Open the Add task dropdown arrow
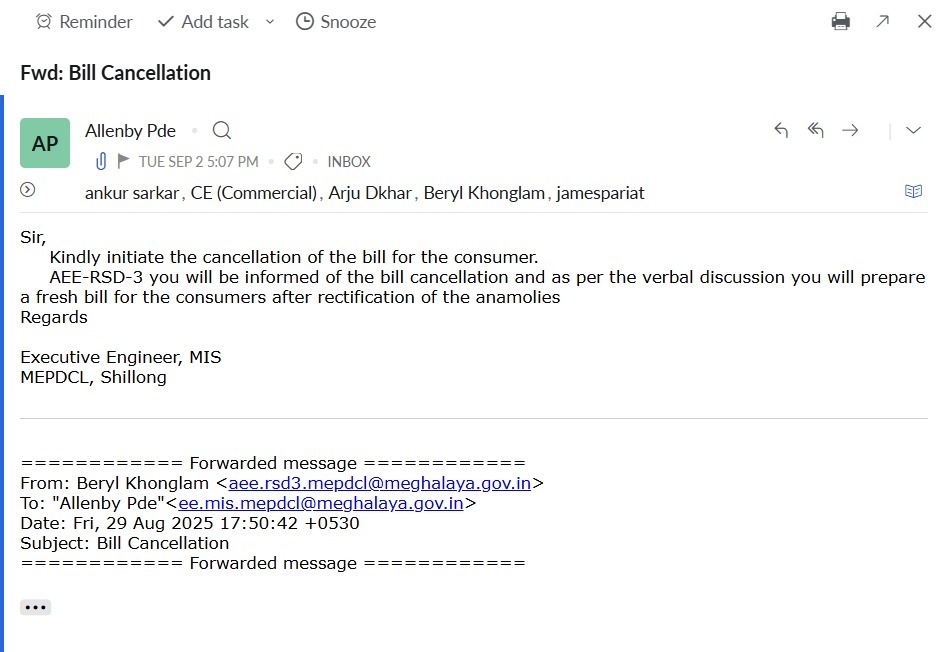The height and width of the screenshot is (652, 942). (270, 21)
